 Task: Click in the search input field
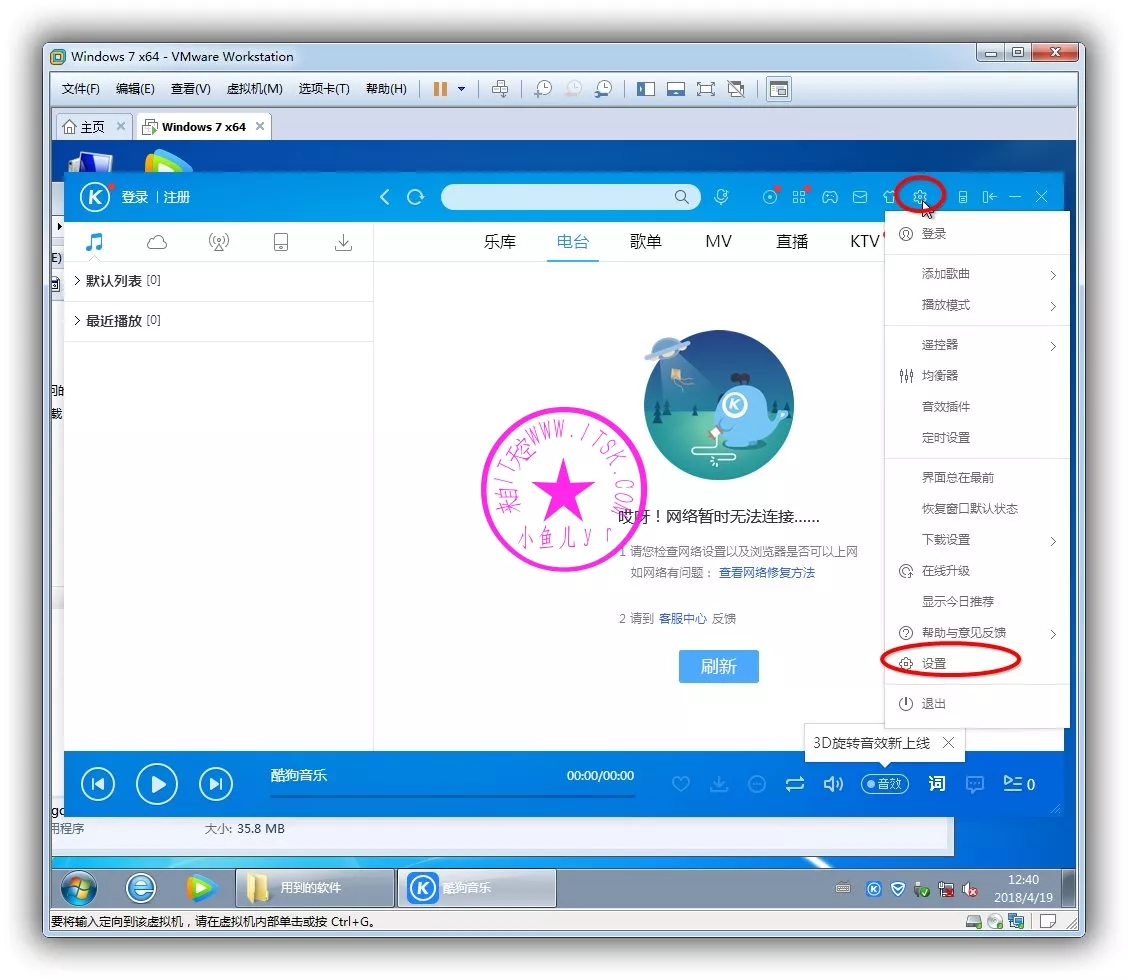tap(556, 197)
